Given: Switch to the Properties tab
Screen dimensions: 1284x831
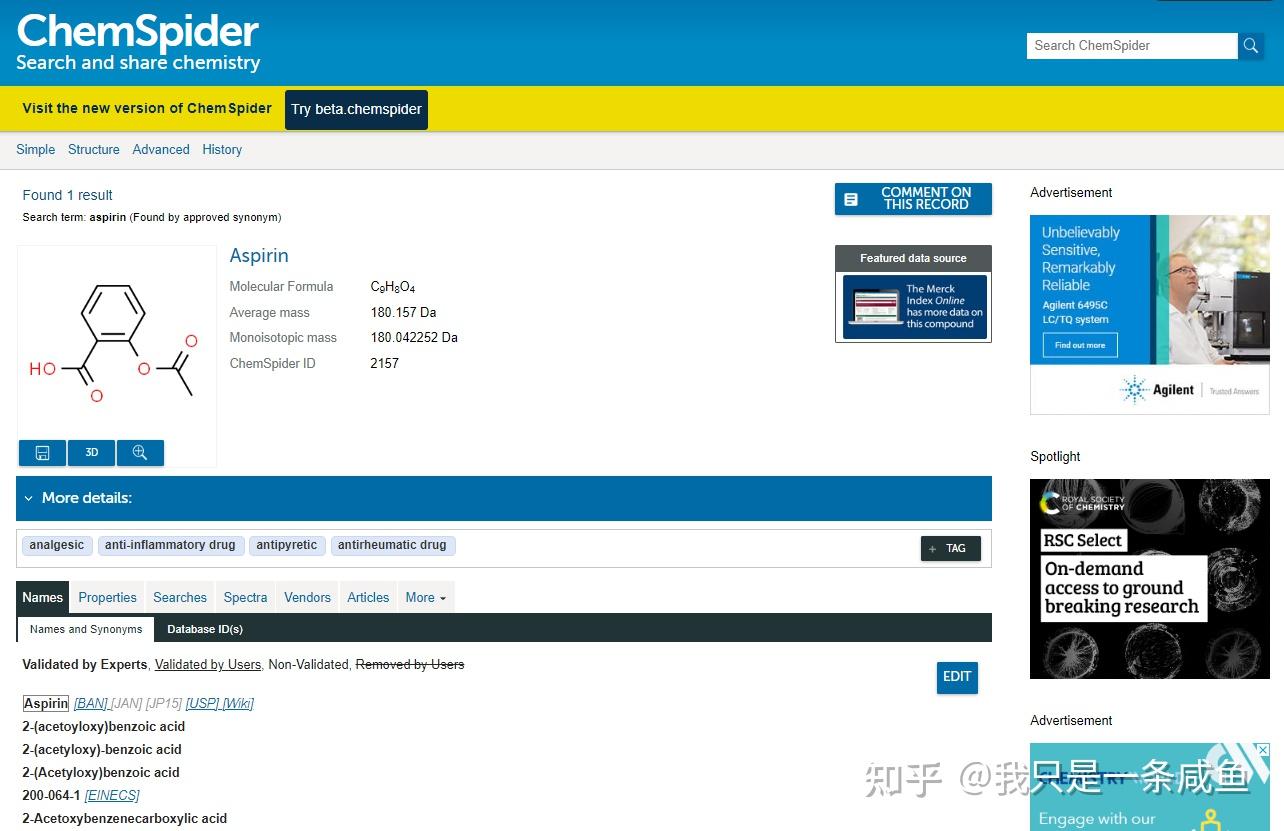Looking at the screenshot, I should tap(107, 597).
